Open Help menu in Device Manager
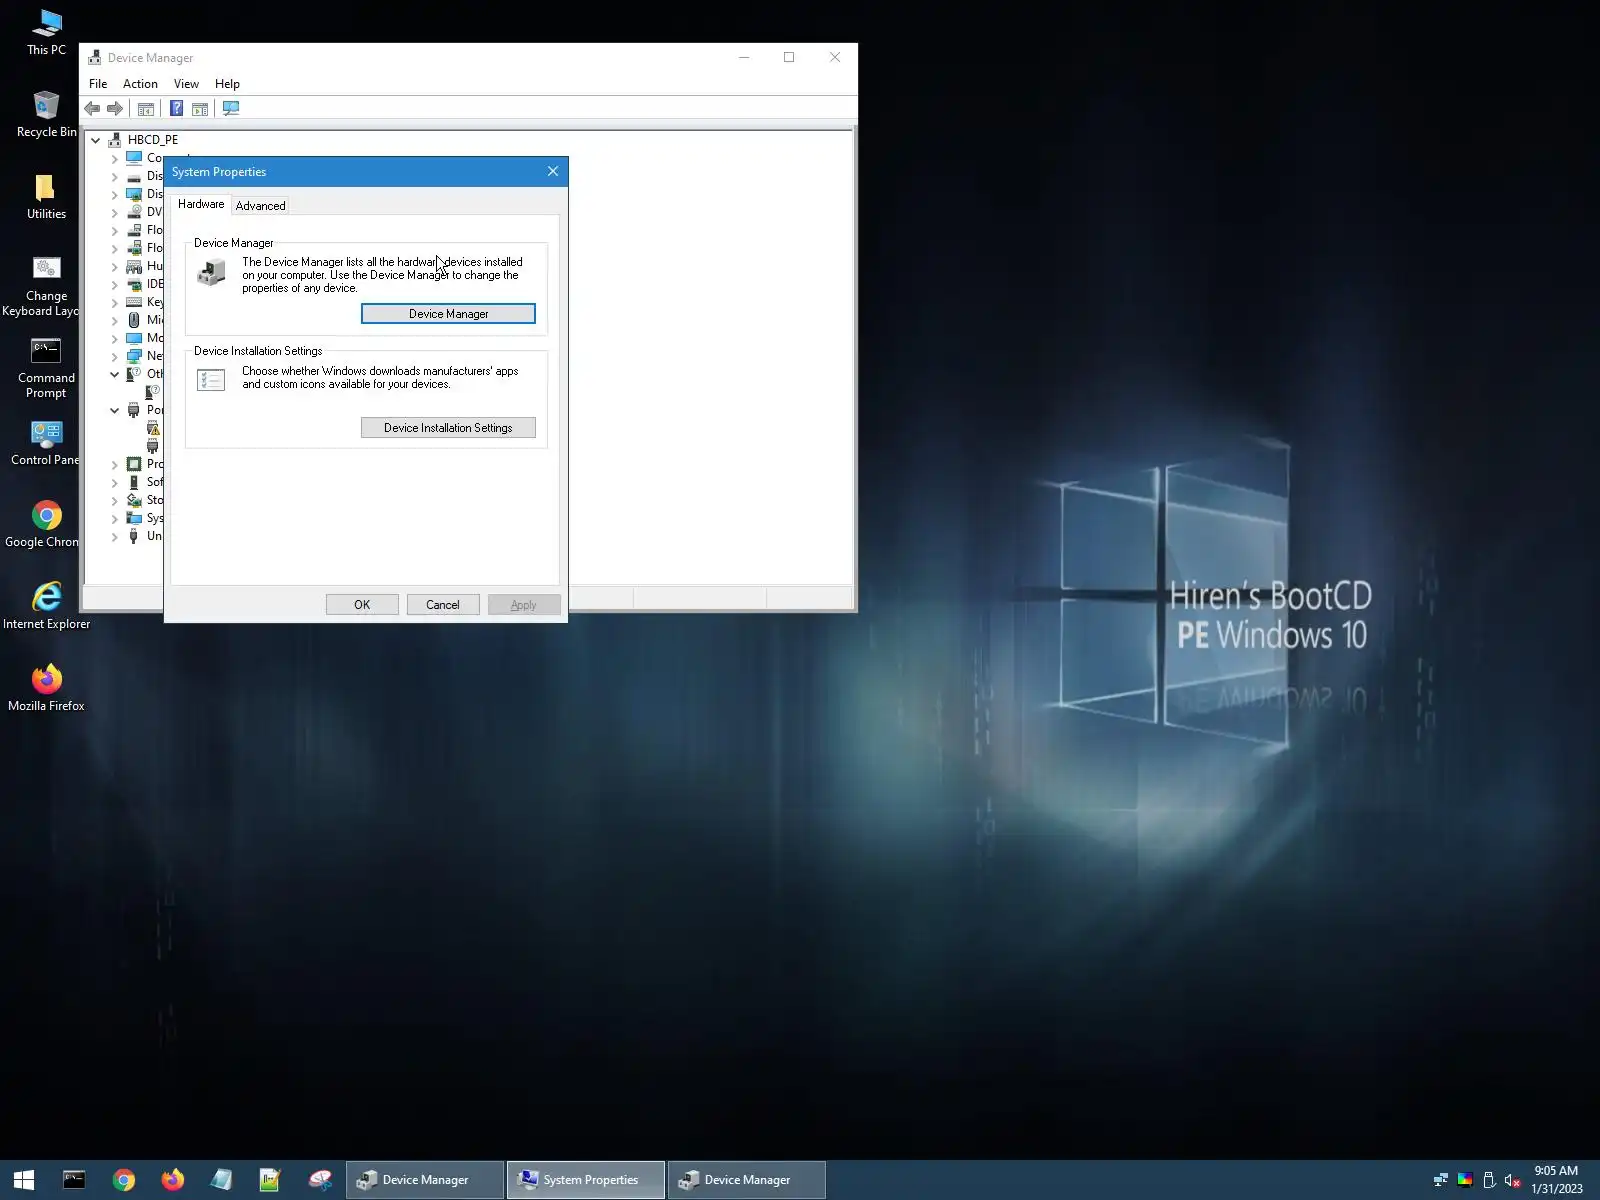Screen dimensions: 1600x1200 [x=227, y=84]
